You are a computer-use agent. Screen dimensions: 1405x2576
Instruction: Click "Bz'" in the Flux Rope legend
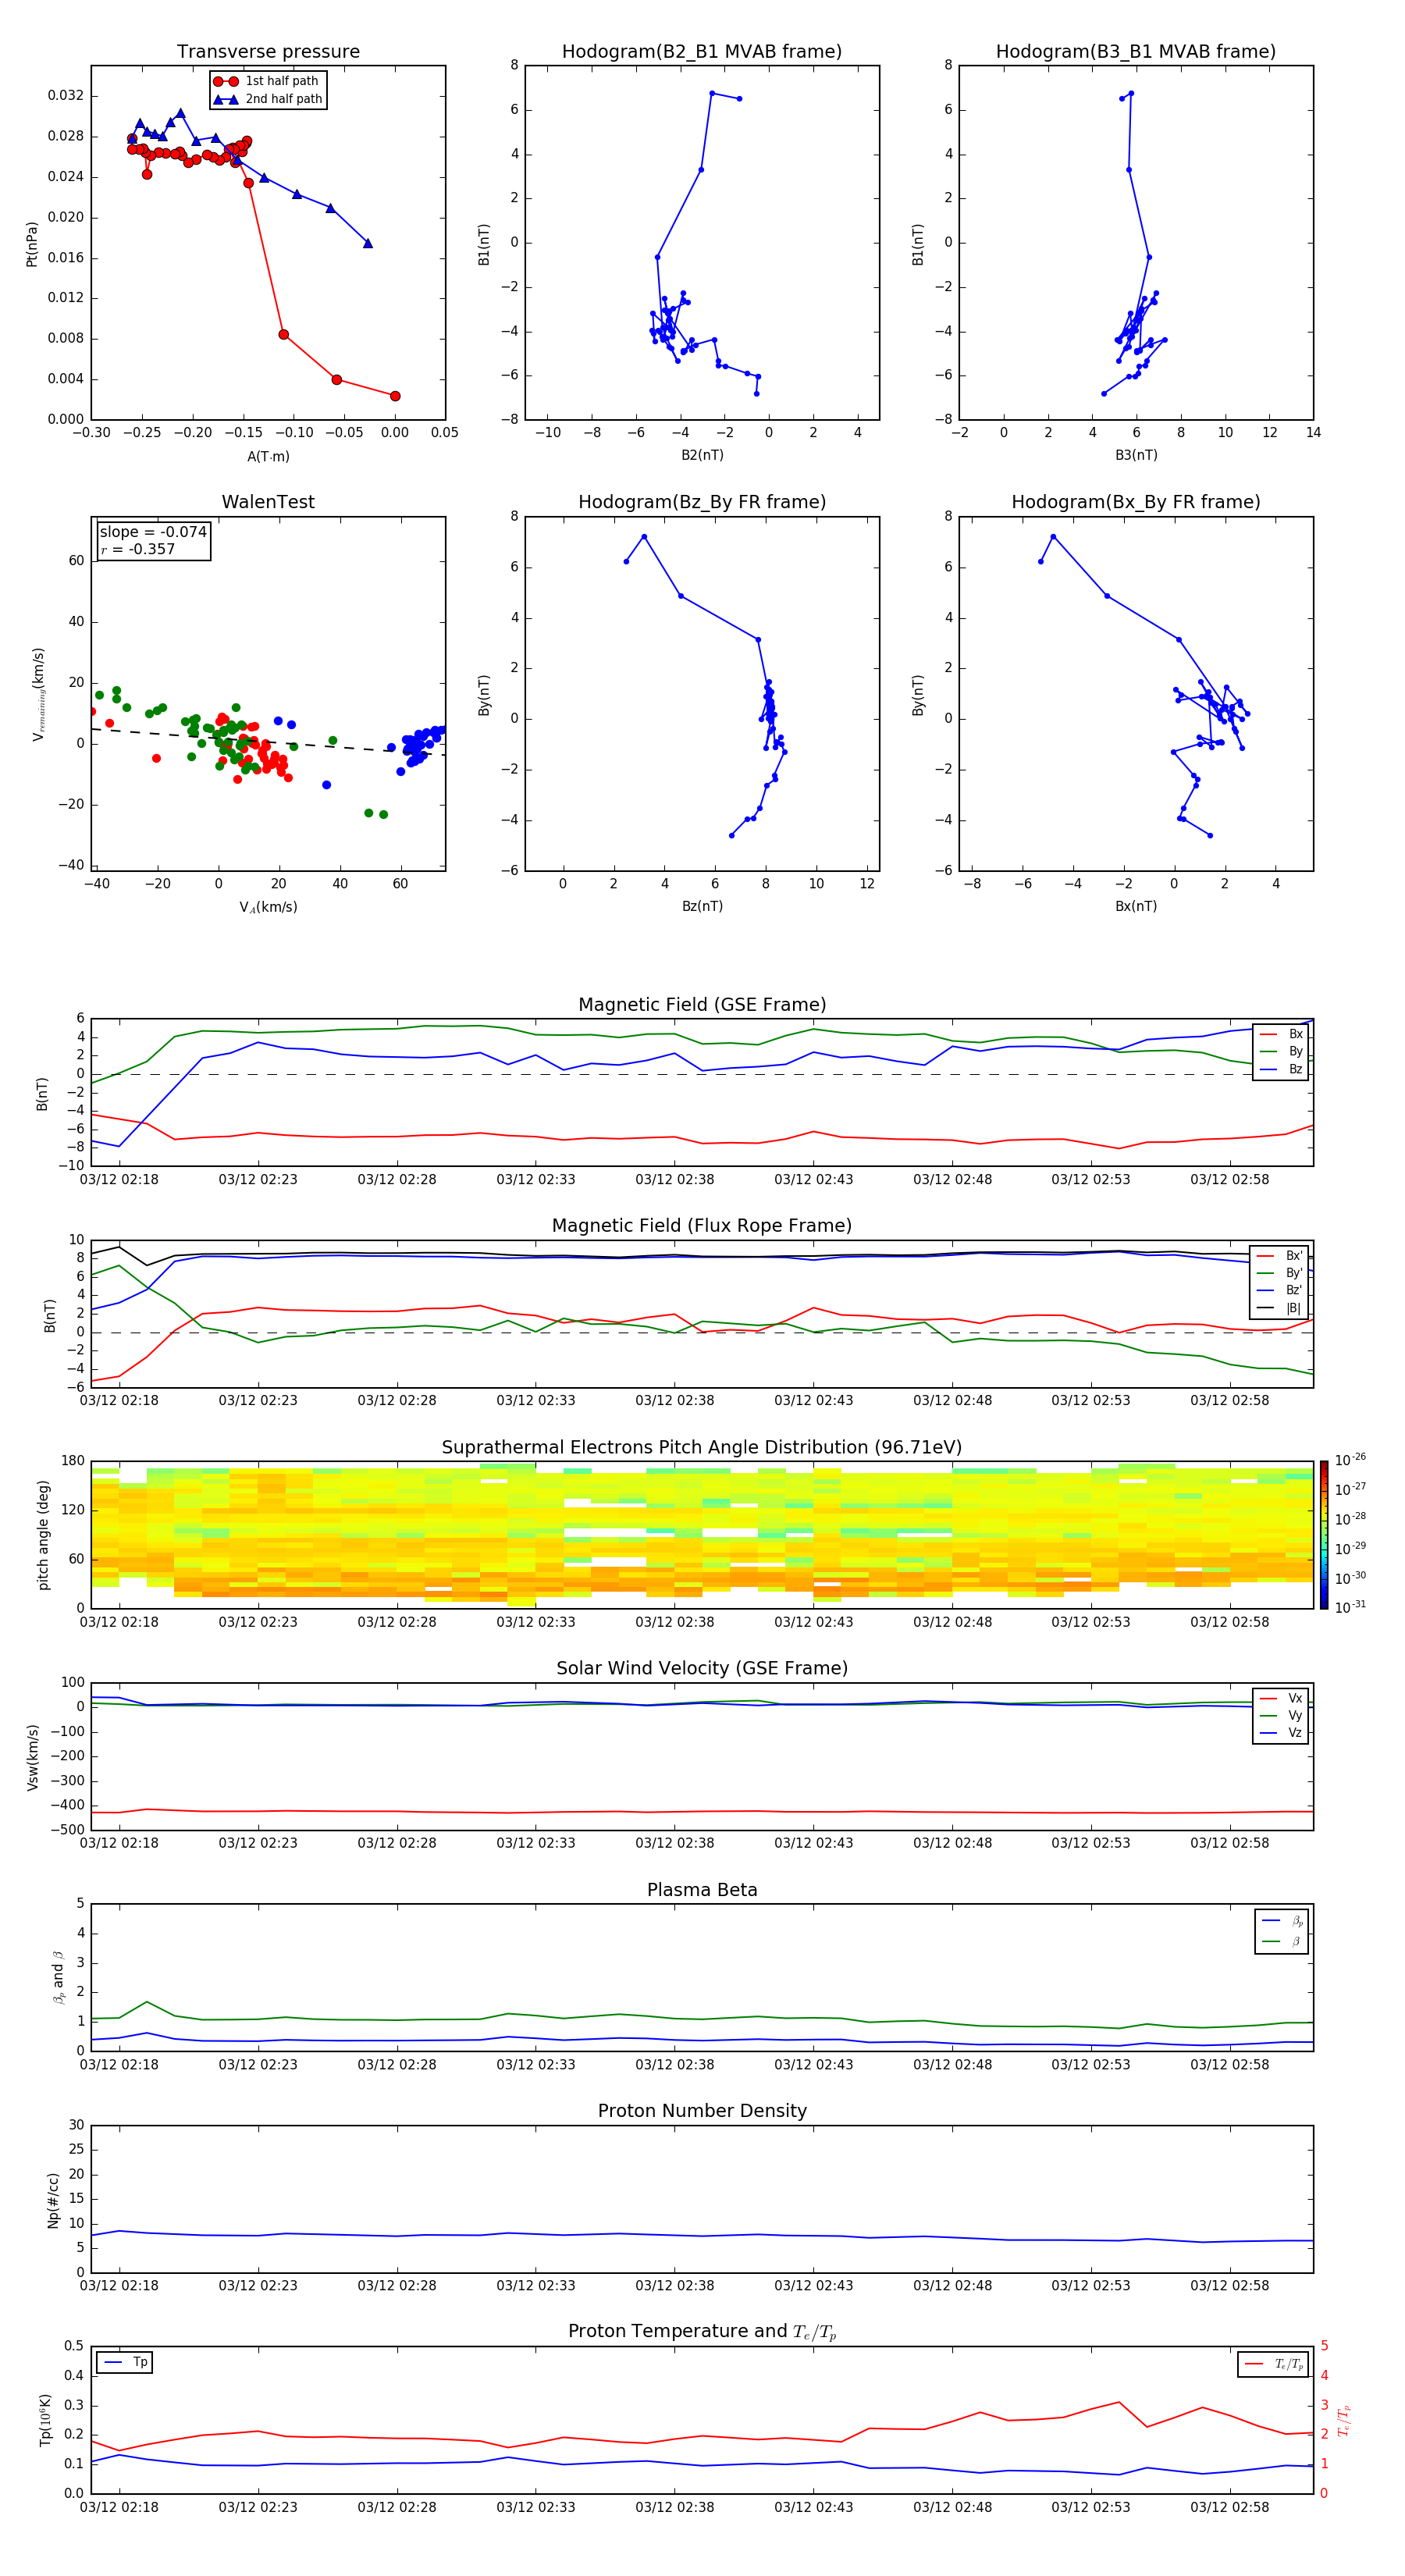point(1281,1291)
